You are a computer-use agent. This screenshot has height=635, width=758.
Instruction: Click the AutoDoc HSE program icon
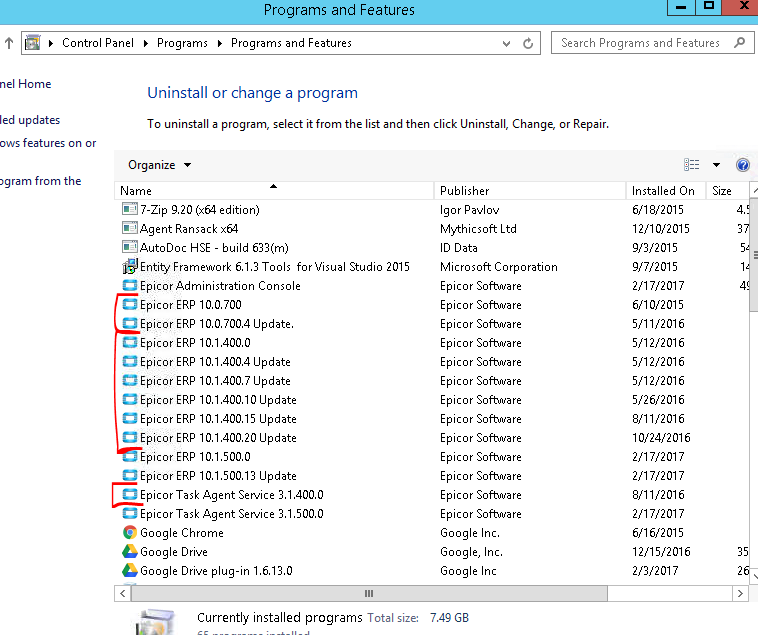[130, 247]
